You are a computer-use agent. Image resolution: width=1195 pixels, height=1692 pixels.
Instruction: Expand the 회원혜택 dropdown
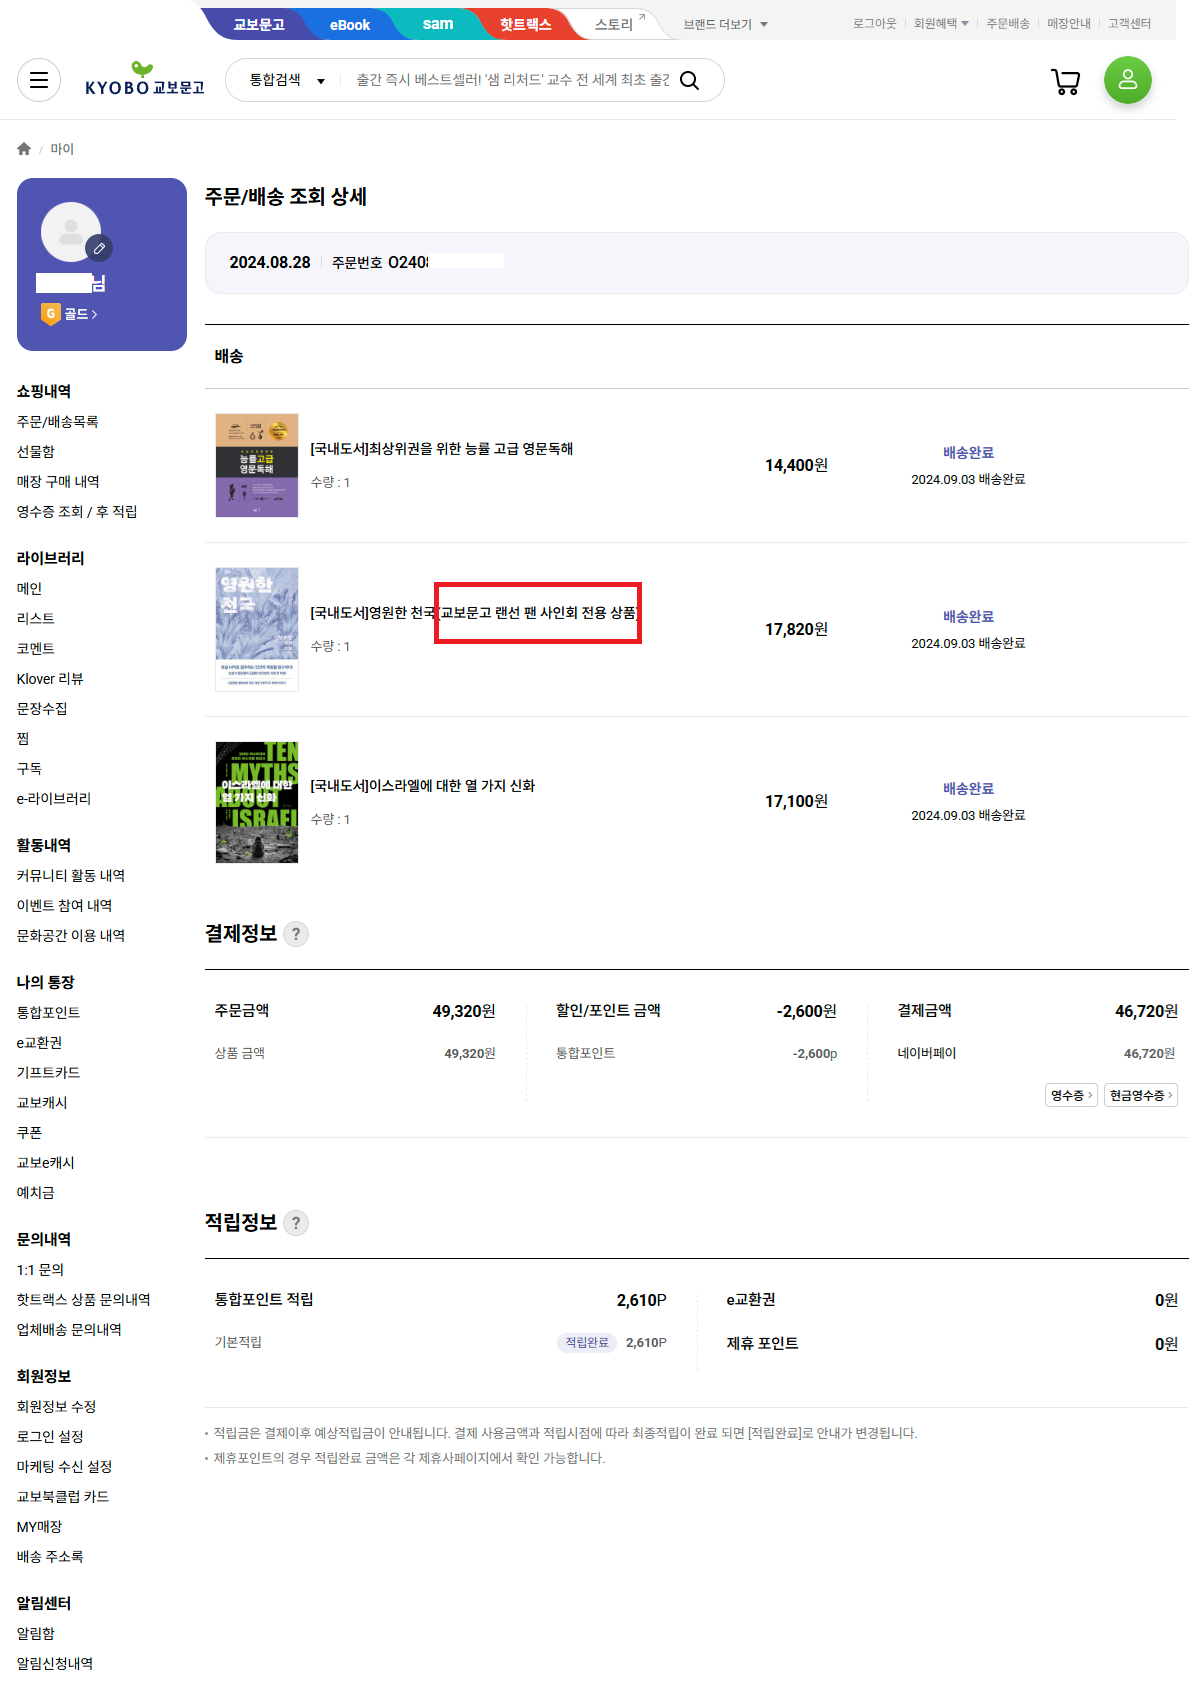pyautogui.click(x=941, y=23)
